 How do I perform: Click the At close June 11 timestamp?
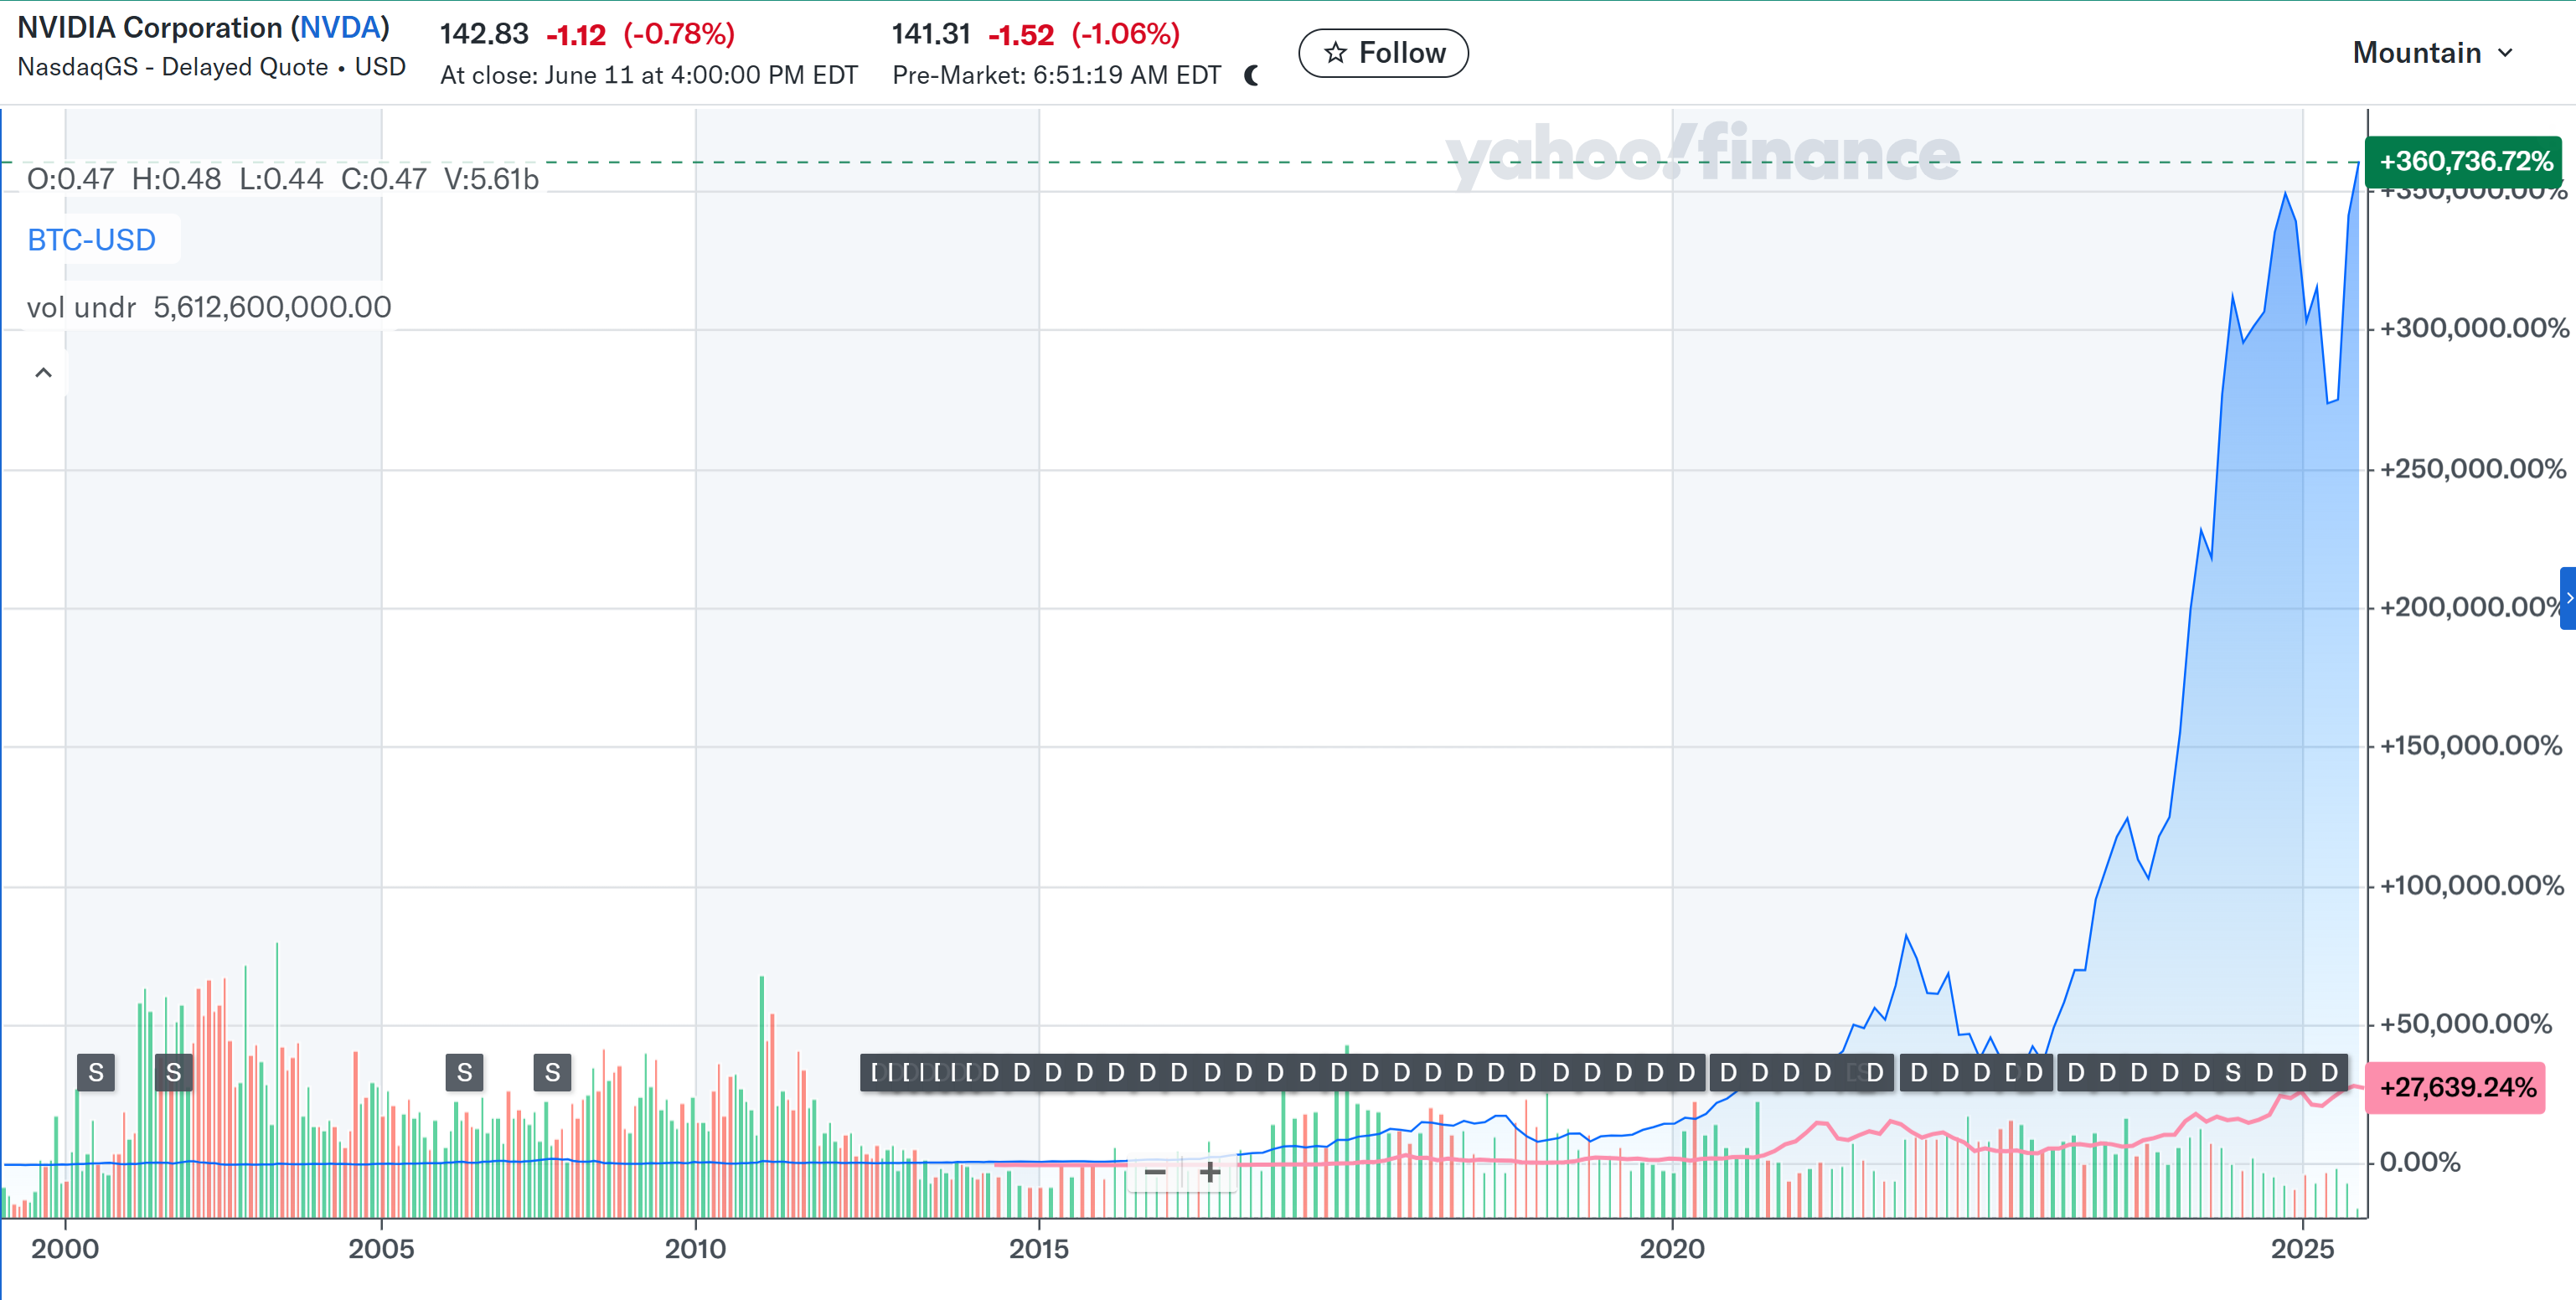[649, 76]
